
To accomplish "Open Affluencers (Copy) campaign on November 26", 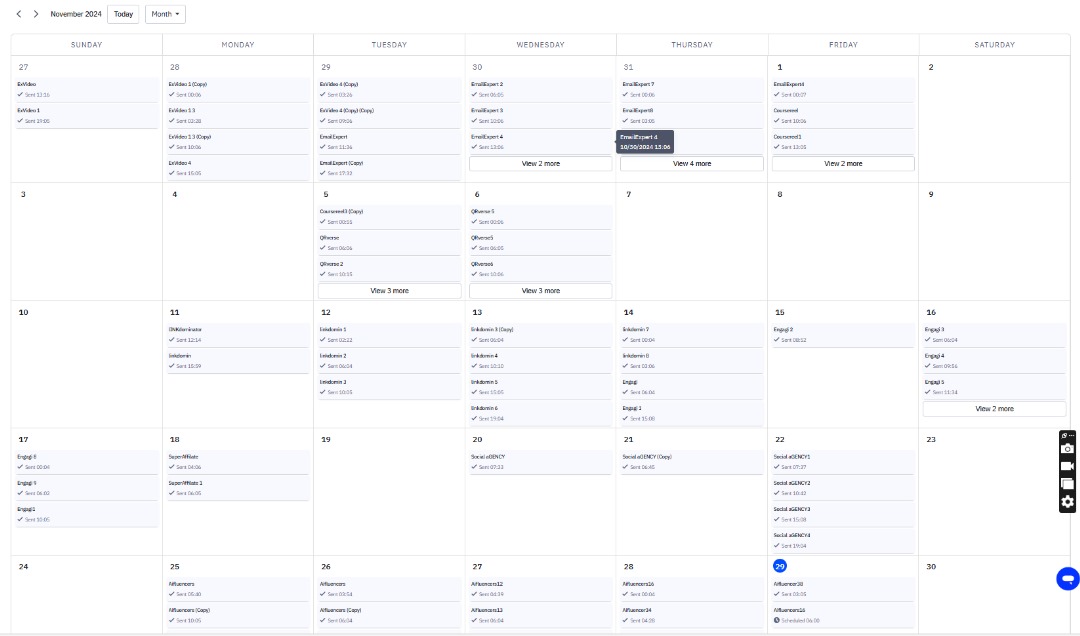I will [389, 615].
